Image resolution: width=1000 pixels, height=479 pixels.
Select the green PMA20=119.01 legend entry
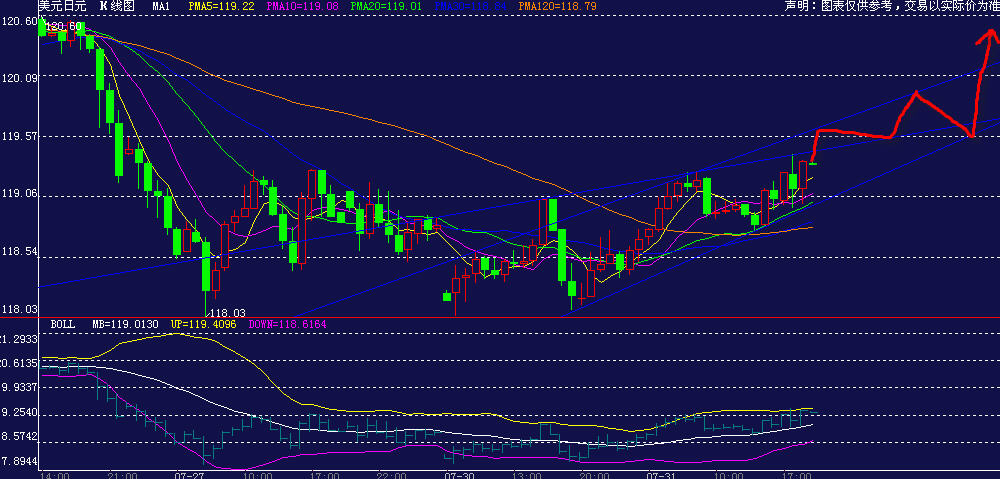click(388, 6)
